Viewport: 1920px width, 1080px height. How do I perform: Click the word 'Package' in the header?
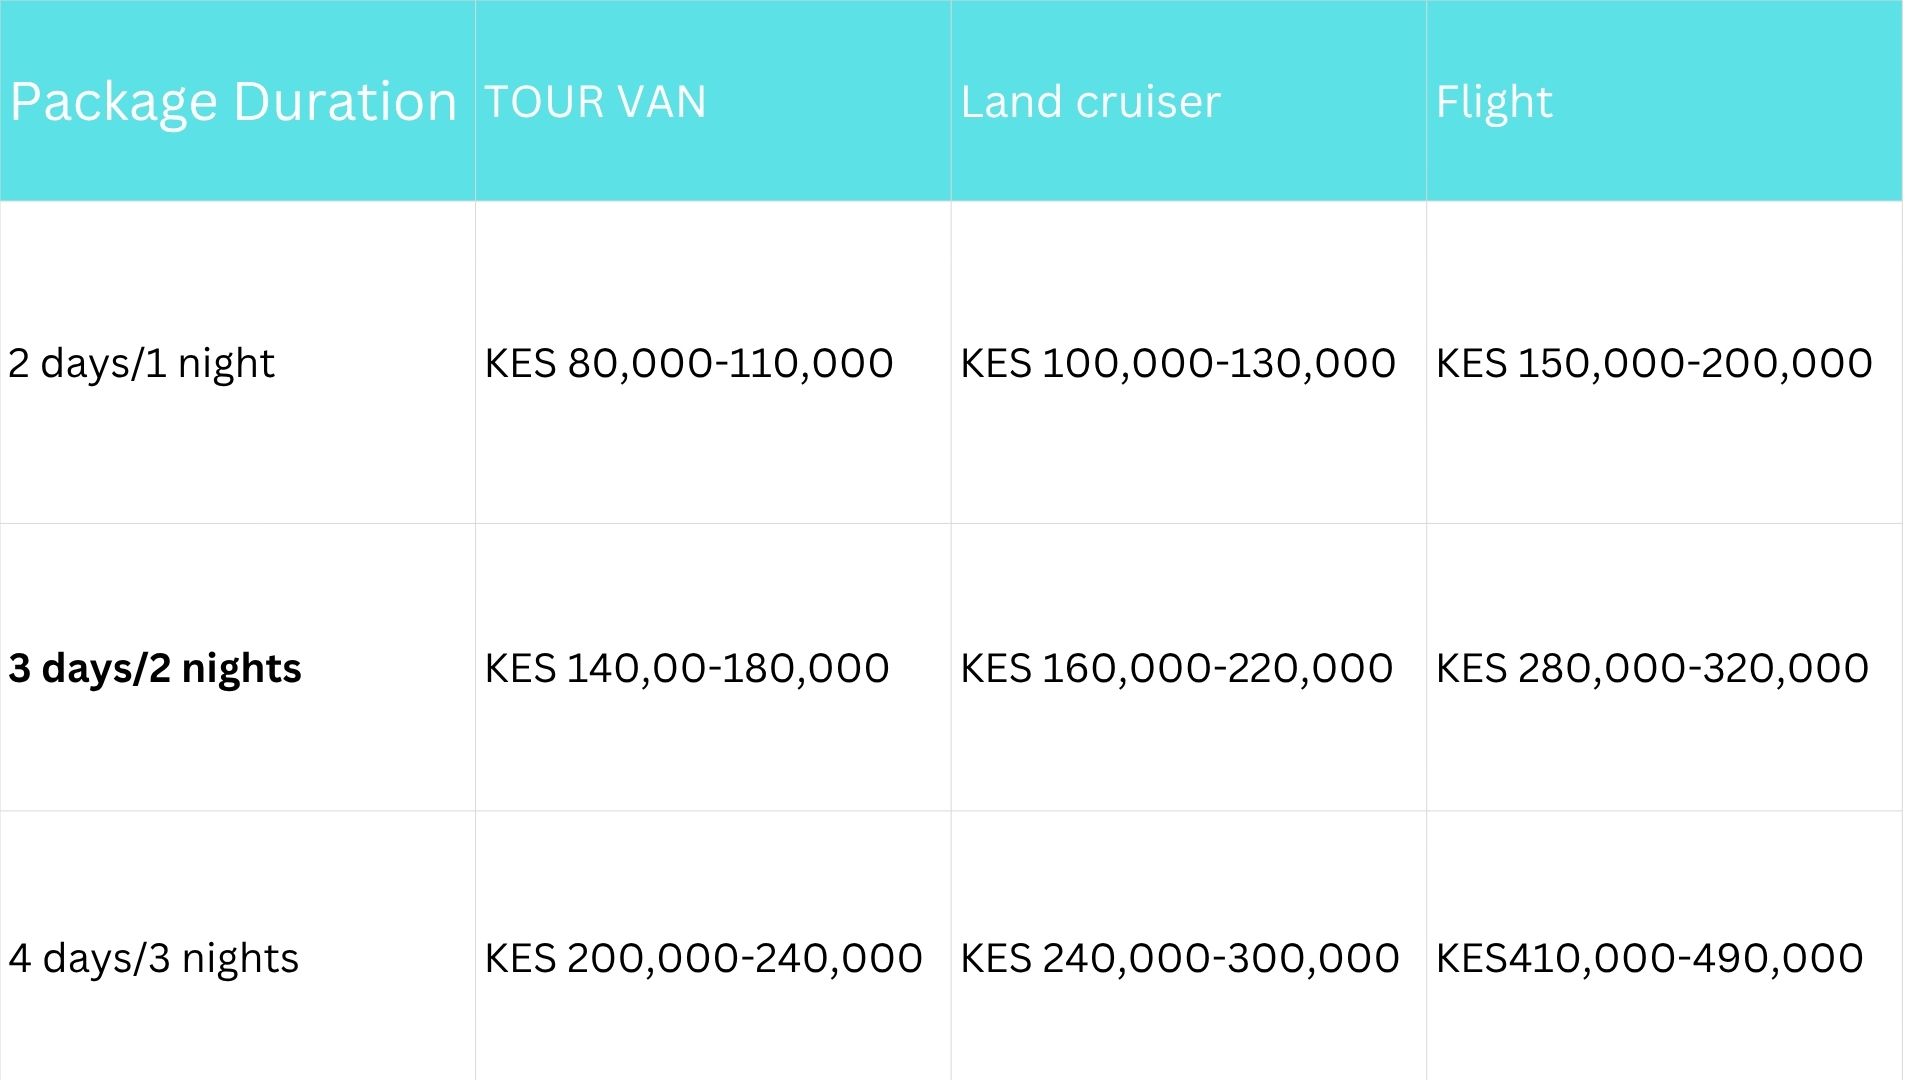(x=113, y=102)
